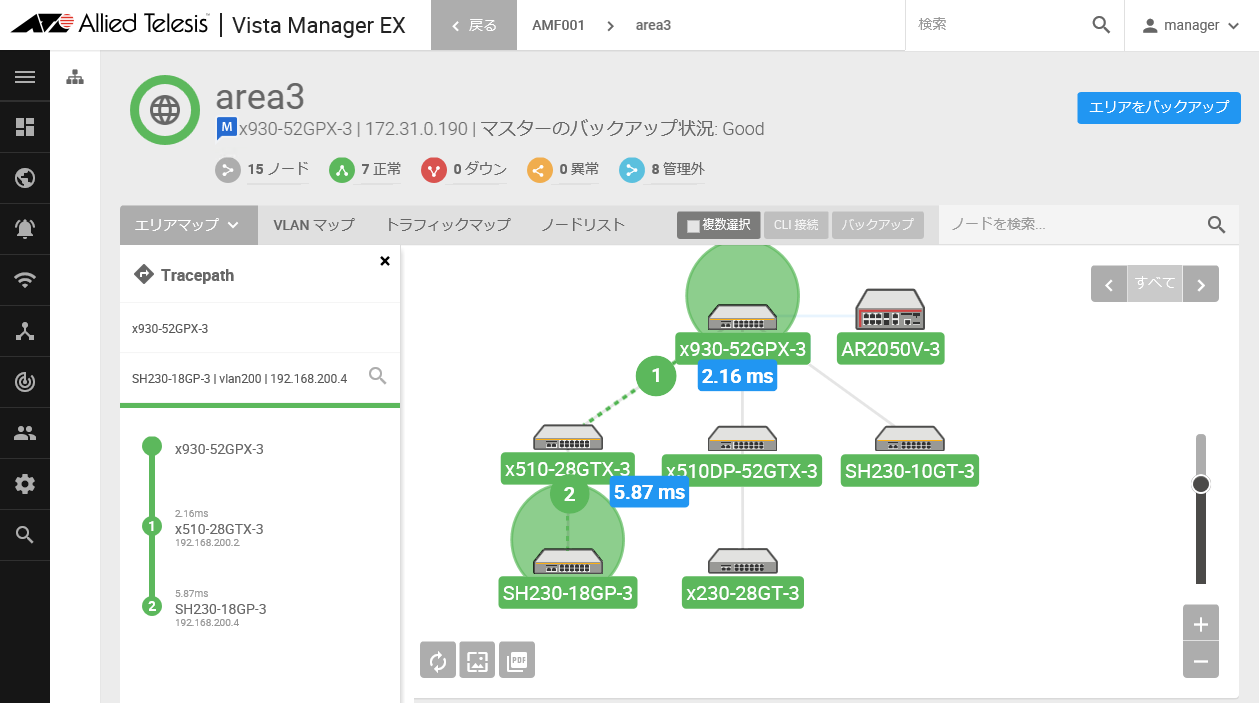The width and height of the screenshot is (1259, 703).
Task: Open the hamburger menu in sidebar
Action: [25, 77]
